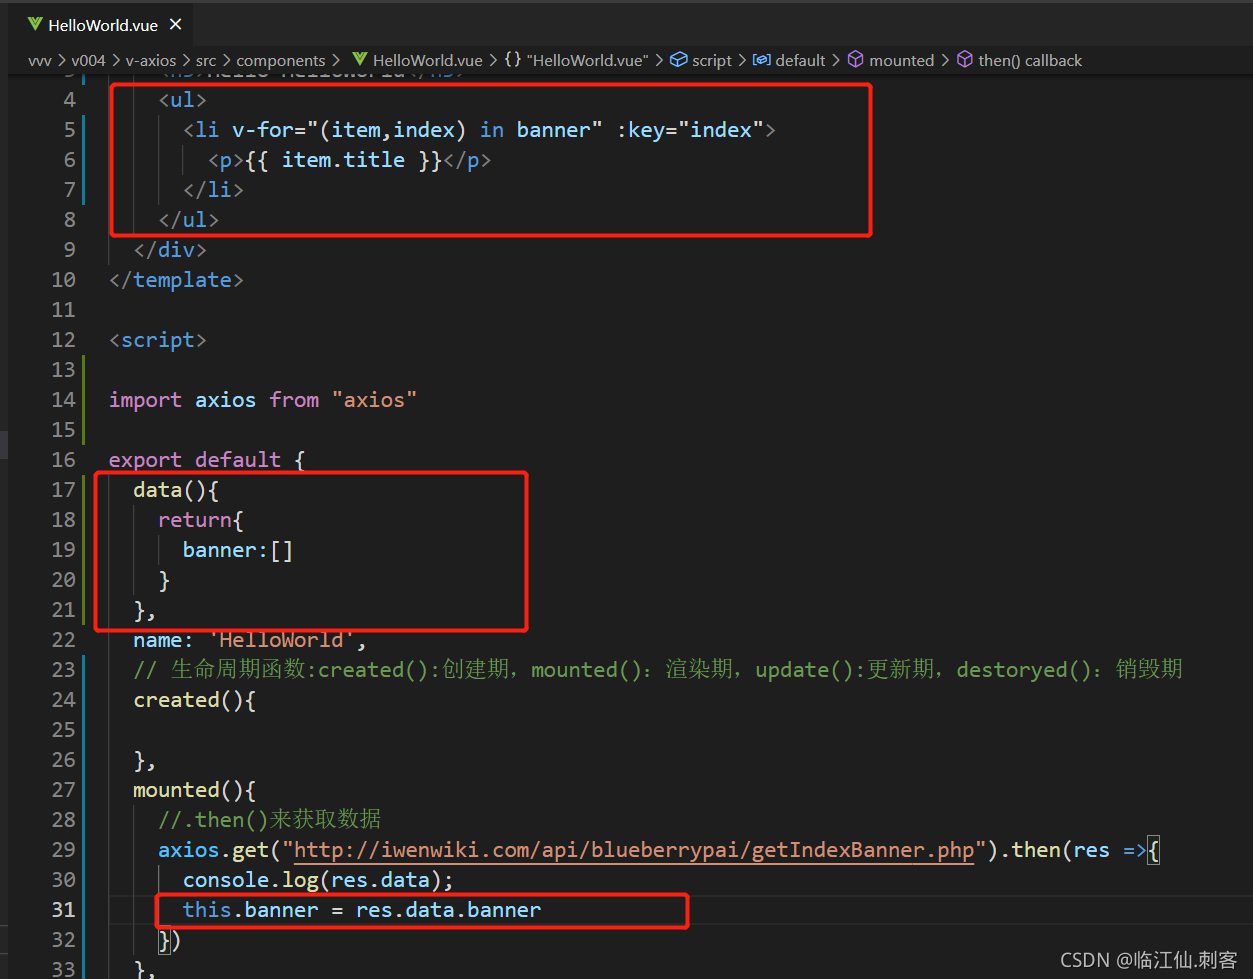This screenshot has width=1253, height=979.
Task: Click 'v-for' attribute on line 5
Action: pos(262,130)
